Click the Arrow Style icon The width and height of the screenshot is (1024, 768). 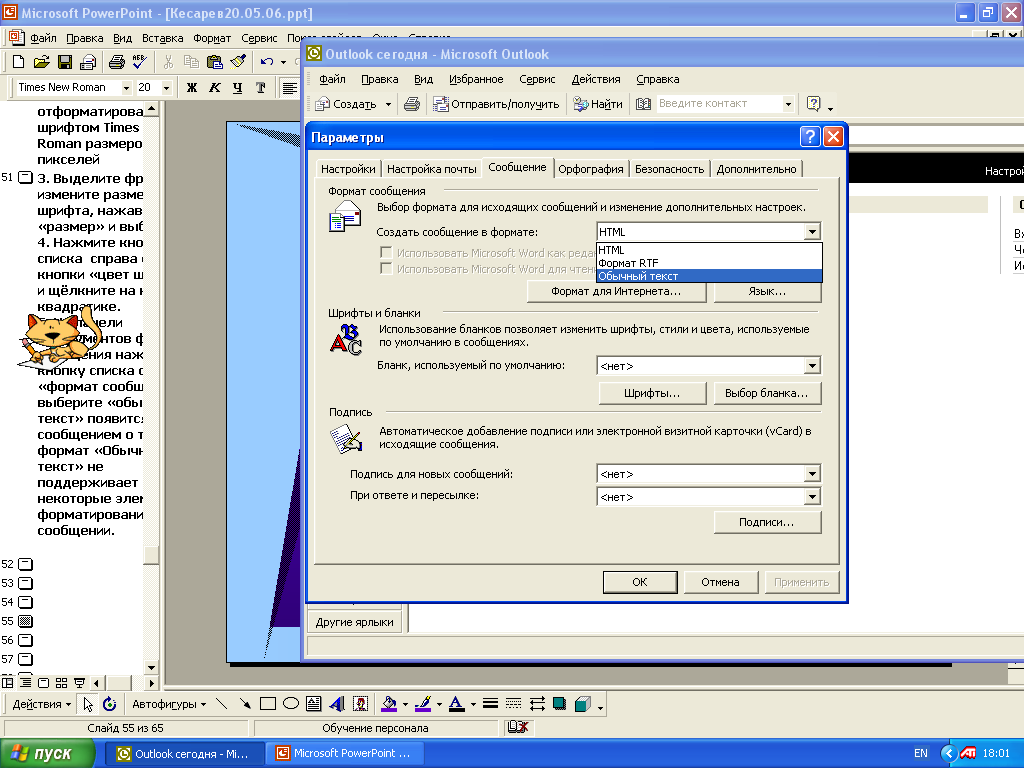point(537,703)
